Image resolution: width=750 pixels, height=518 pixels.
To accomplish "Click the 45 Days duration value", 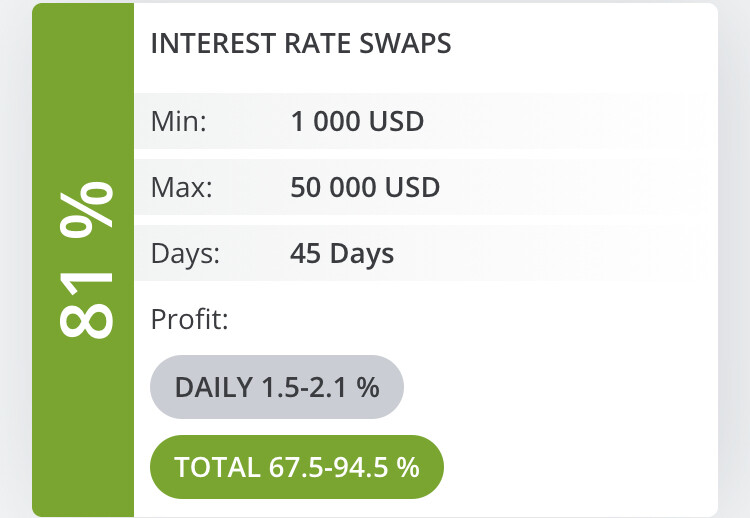I will click(342, 253).
